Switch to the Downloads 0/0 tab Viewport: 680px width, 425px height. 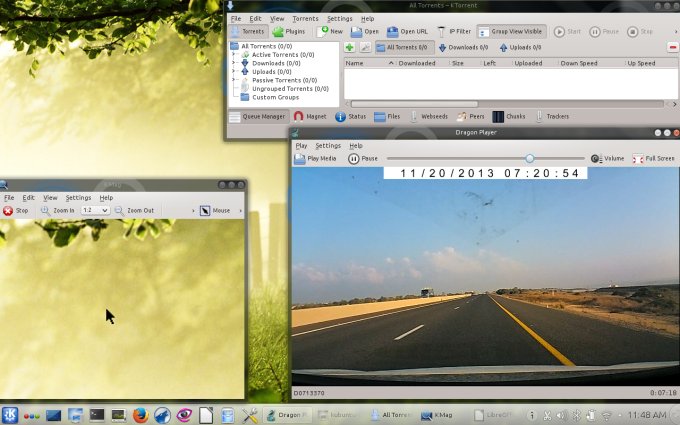tap(463, 47)
